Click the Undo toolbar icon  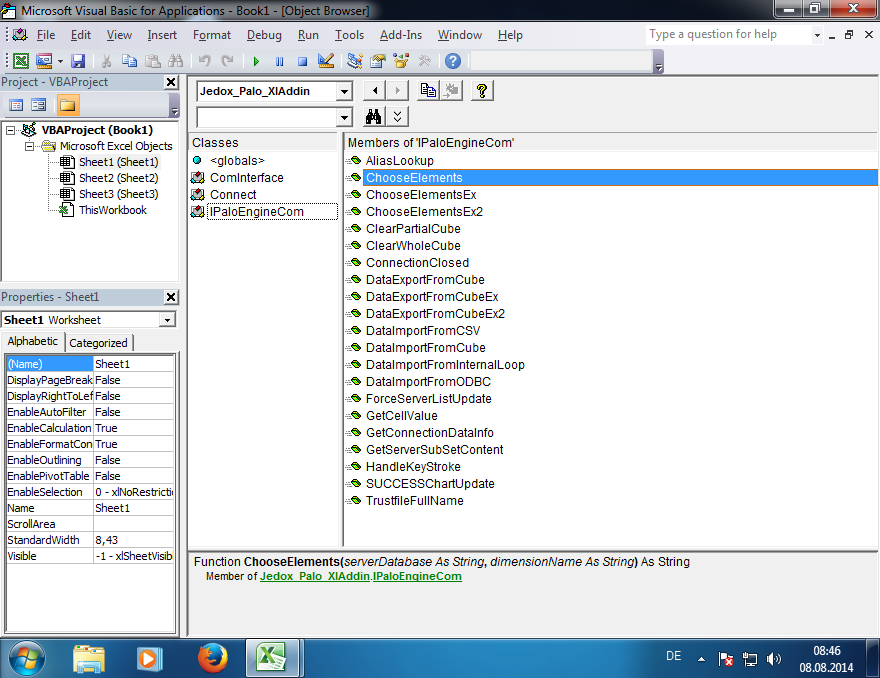[205, 61]
